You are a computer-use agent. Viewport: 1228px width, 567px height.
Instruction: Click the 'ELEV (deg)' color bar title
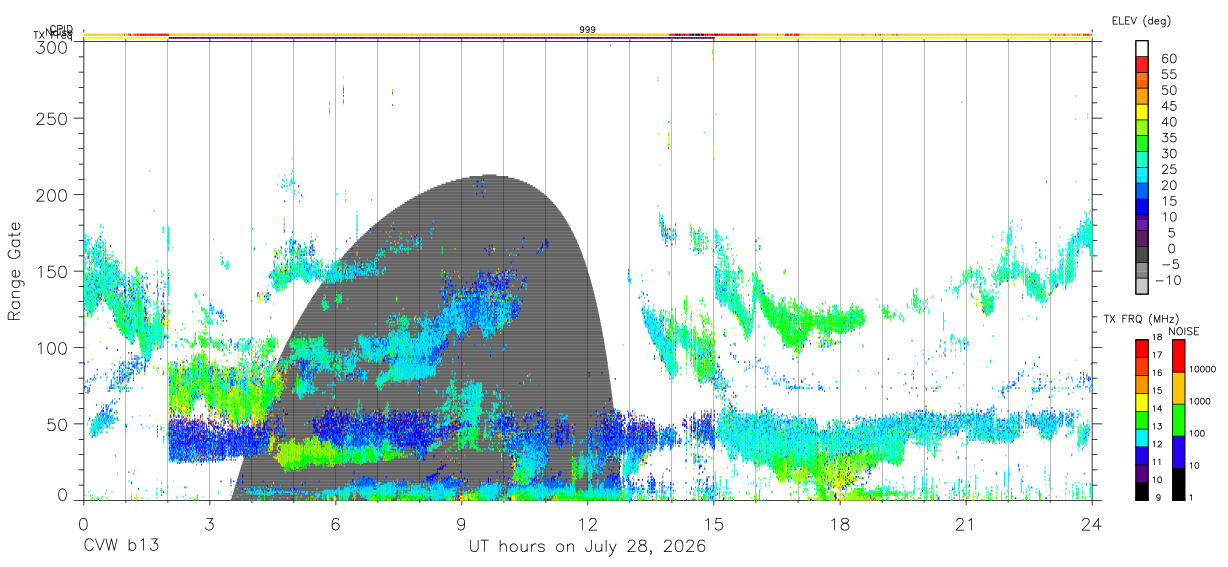pyautogui.click(x=1141, y=20)
